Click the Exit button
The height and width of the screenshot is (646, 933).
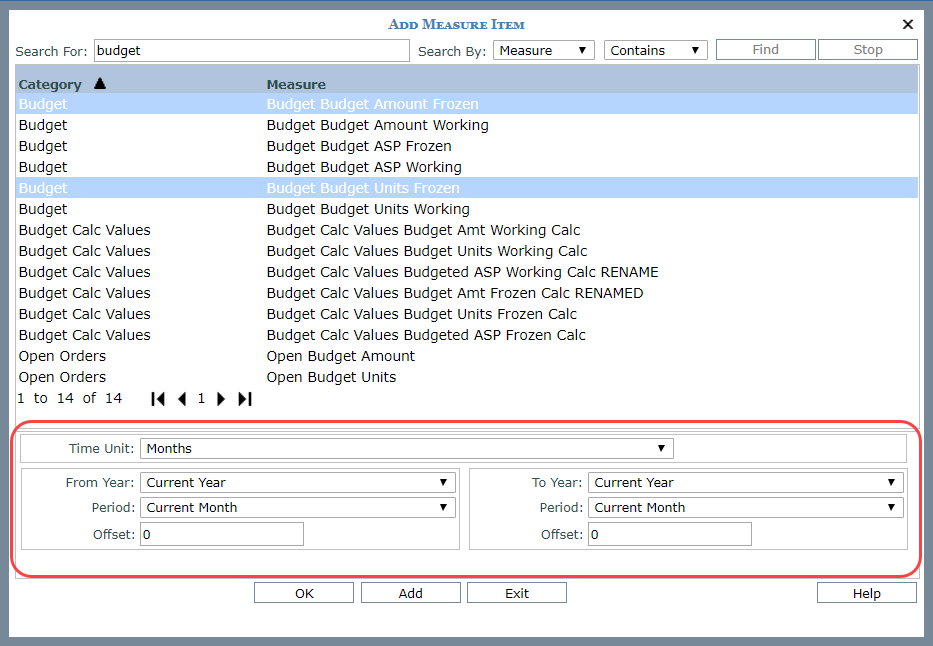516,593
